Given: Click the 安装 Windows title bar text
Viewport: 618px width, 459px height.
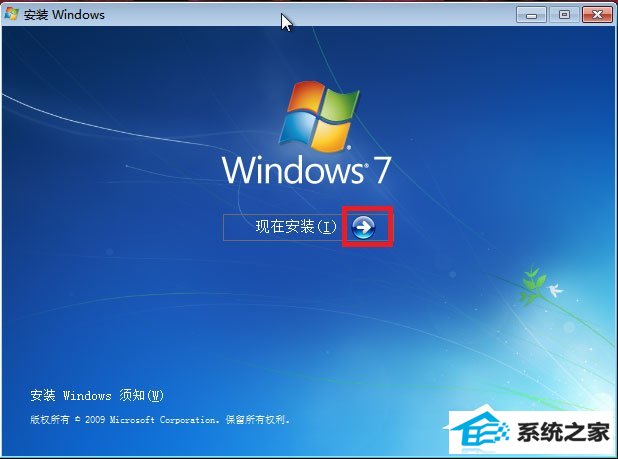Looking at the screenshot, I should tap(64, 15).
